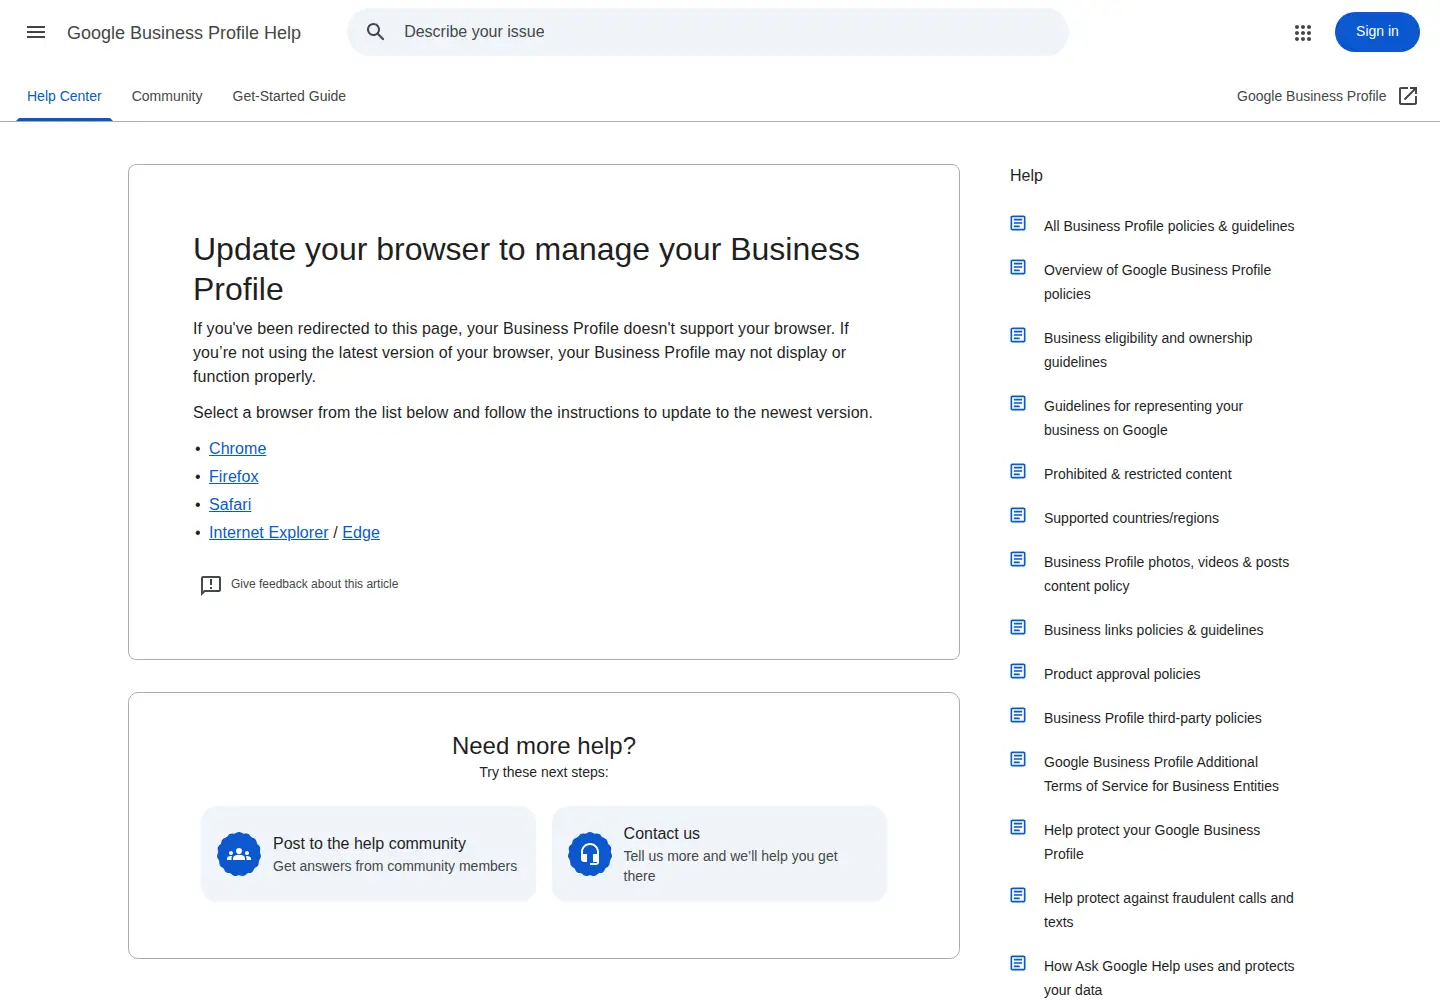Open the Community tab
The width and height of the screenshot is (1440, 1000).
pos(167,96)
